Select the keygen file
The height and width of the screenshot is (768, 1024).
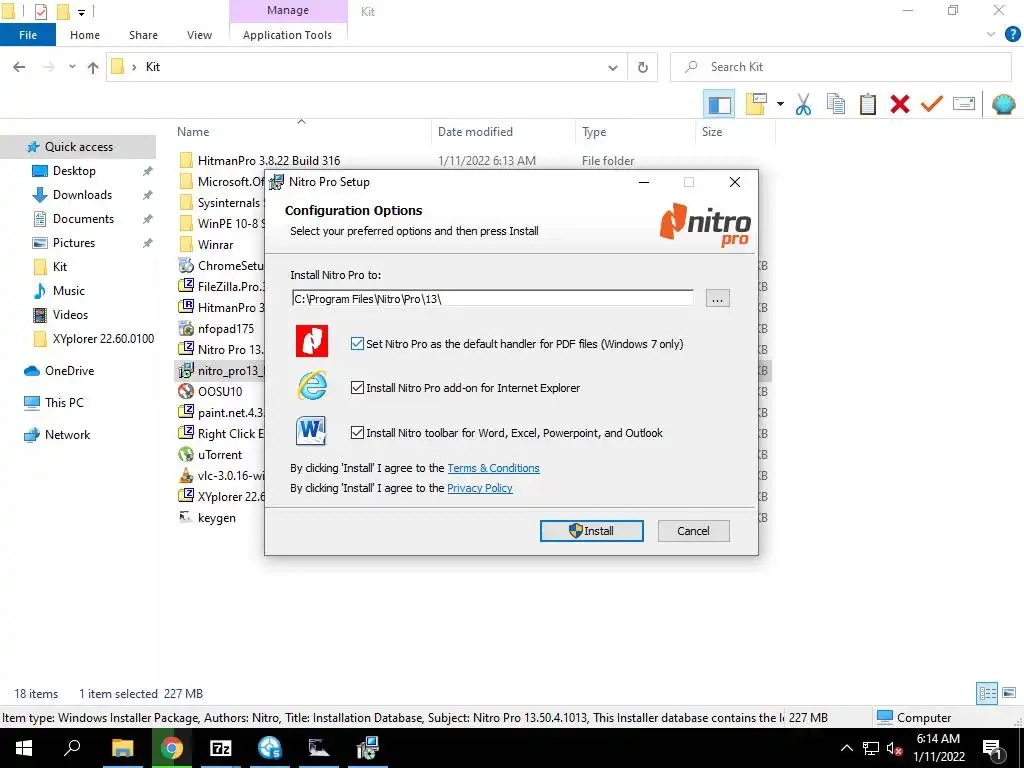[x=216, y=518]
